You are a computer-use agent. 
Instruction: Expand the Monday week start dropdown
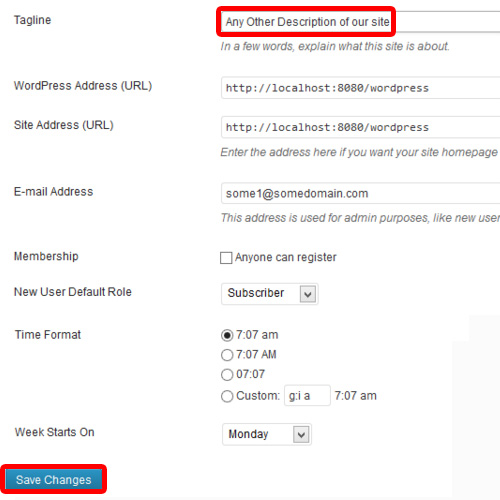click(267, 434)
